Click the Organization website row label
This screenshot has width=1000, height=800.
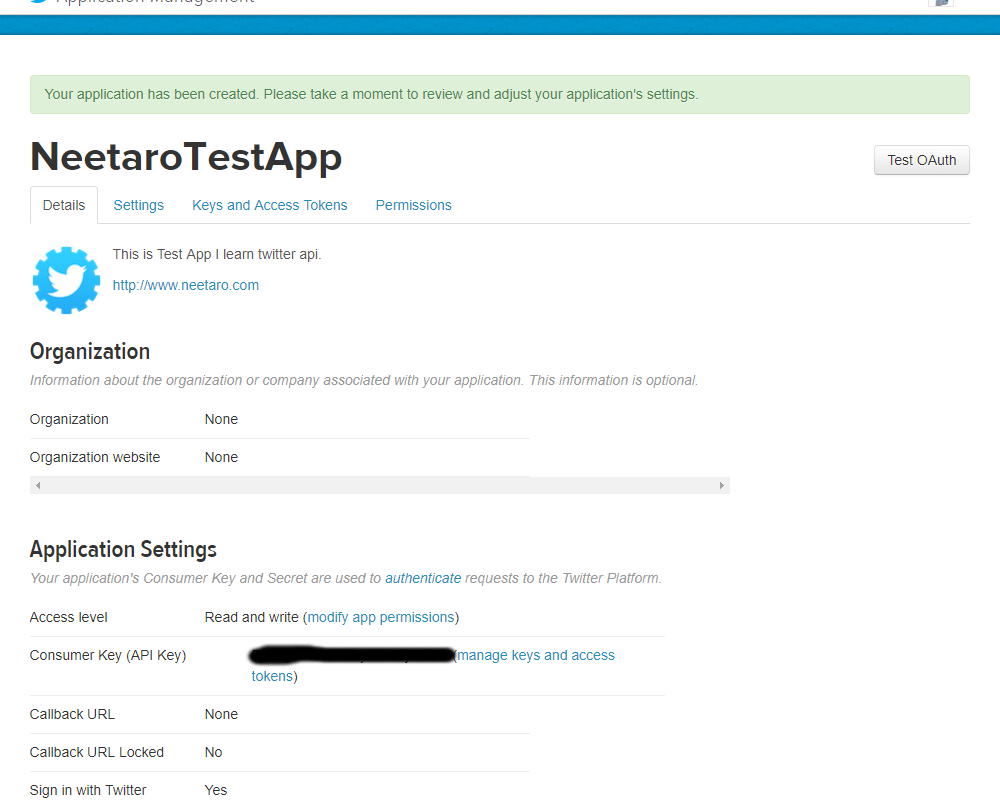tap(95, 457)
